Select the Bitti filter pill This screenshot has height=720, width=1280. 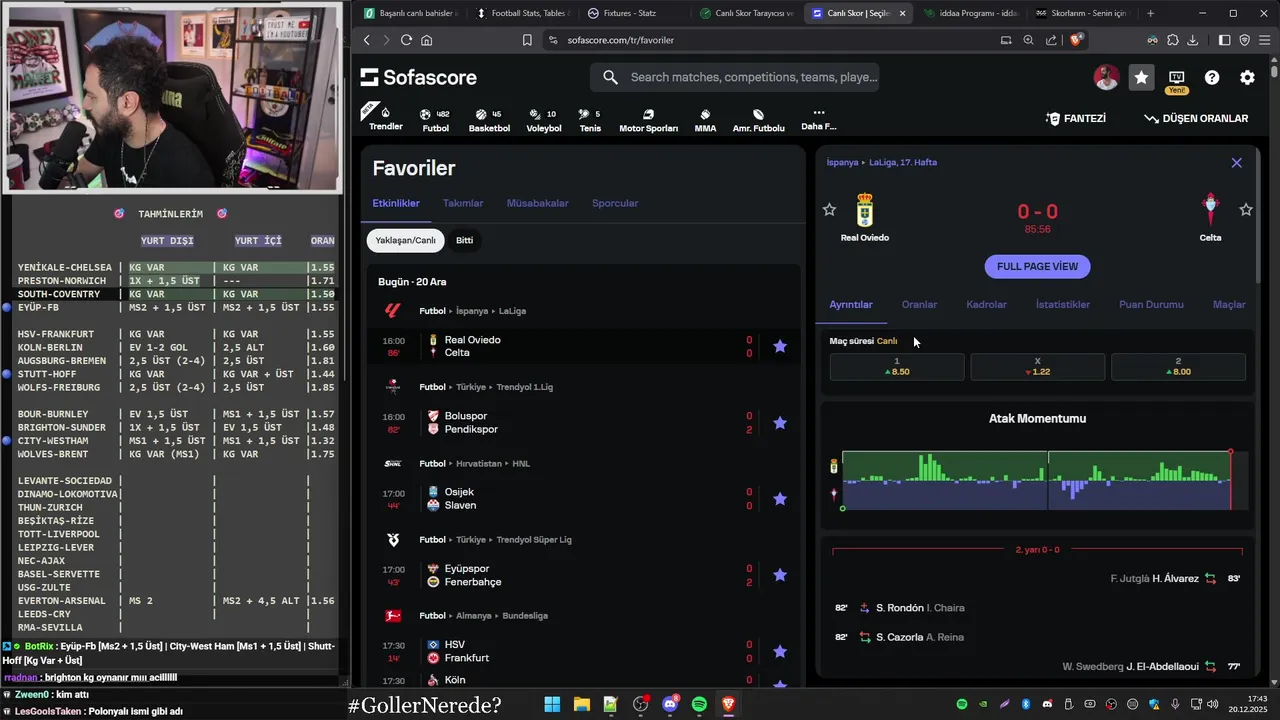click(464, 241)
